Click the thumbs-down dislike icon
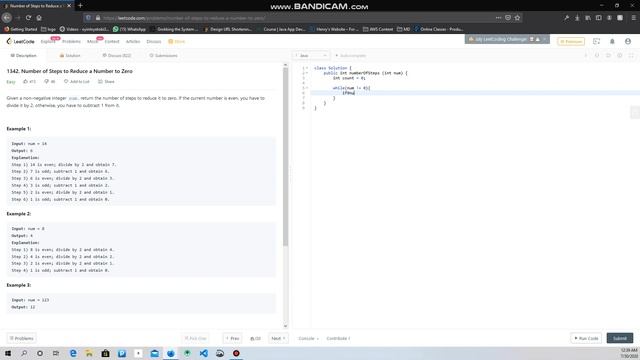 (x=47, y=82)
